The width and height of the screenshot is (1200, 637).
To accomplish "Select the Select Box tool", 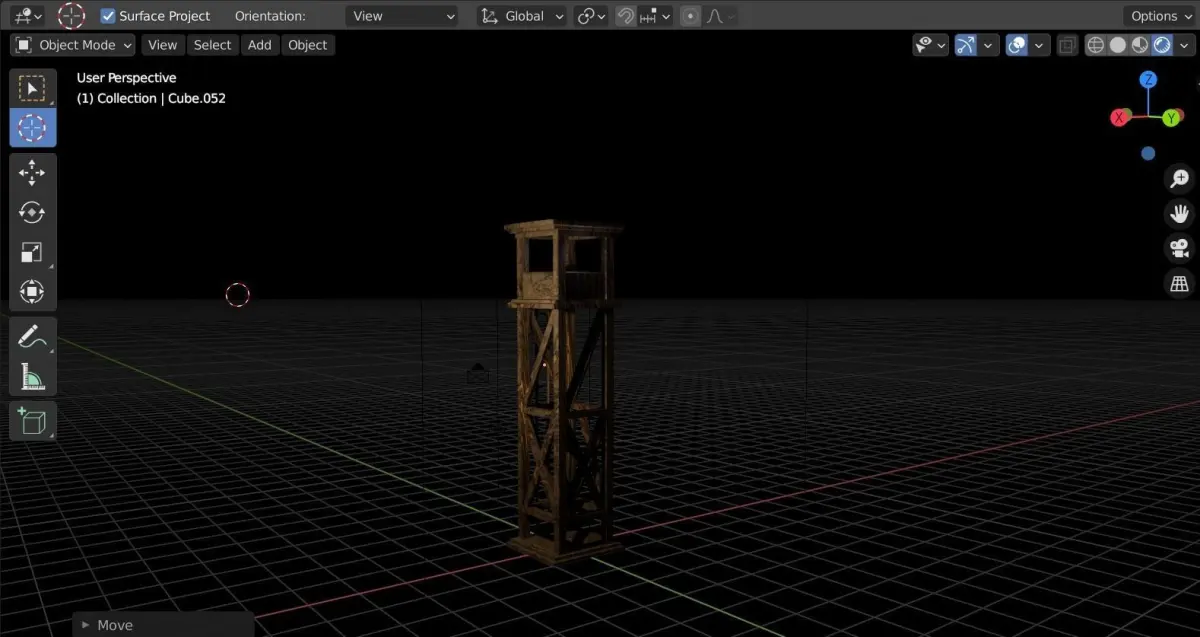I will pos(33,89).
